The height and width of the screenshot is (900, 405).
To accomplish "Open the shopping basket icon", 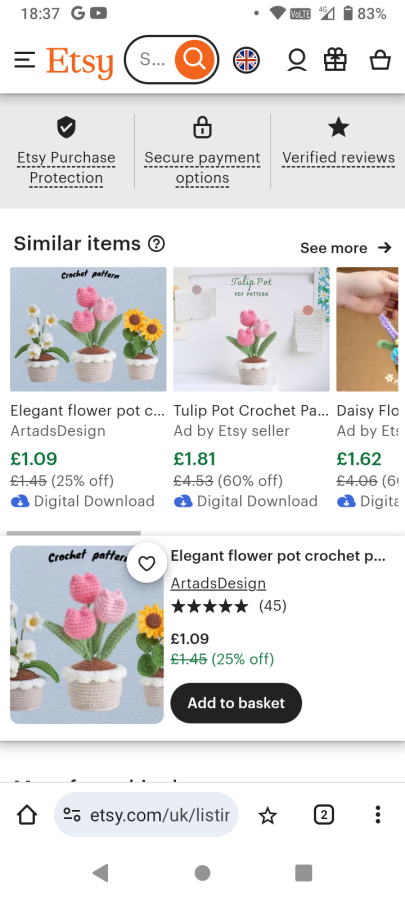I will click(x=380, y=60).
